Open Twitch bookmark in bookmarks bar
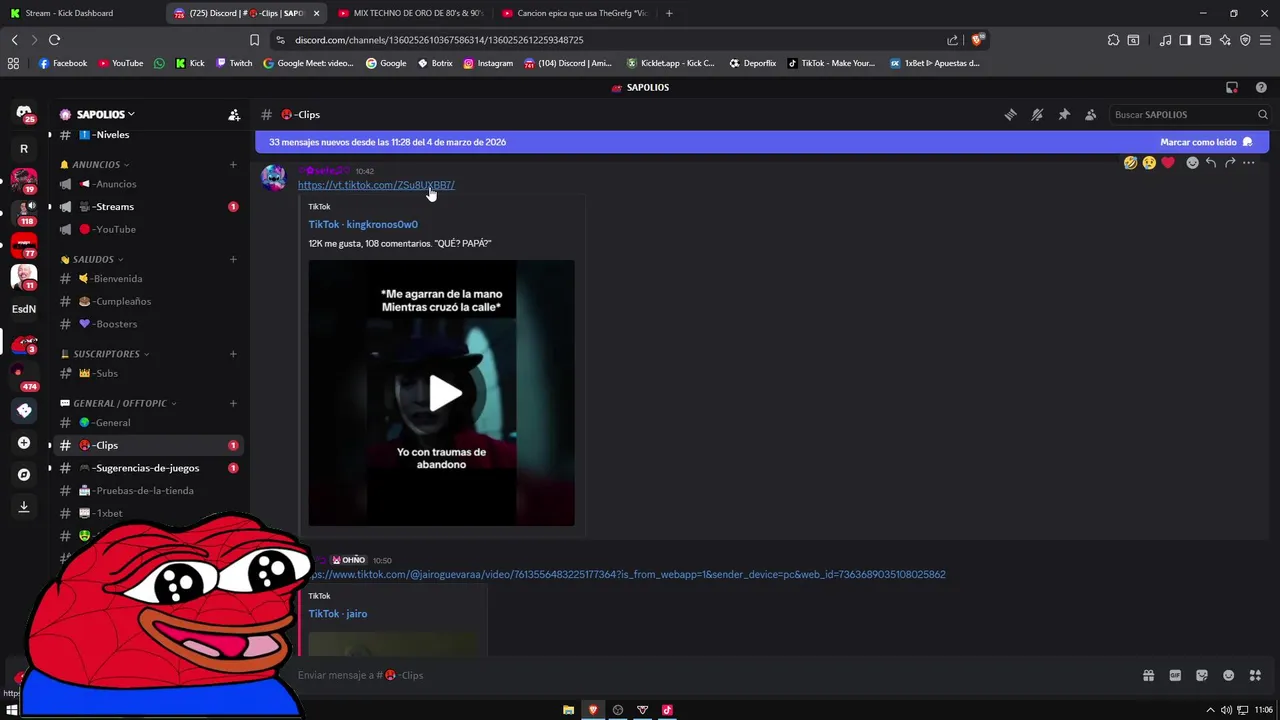 click(235, 63)
